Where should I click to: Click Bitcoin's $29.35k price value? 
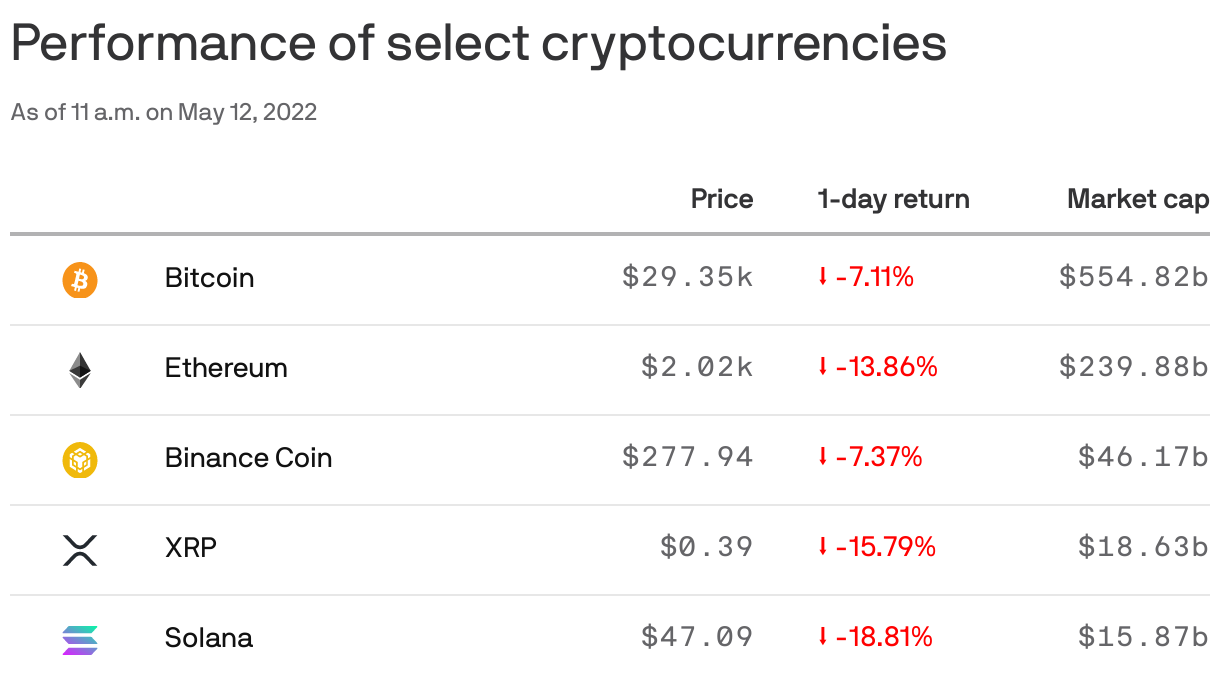coord(688,277)
